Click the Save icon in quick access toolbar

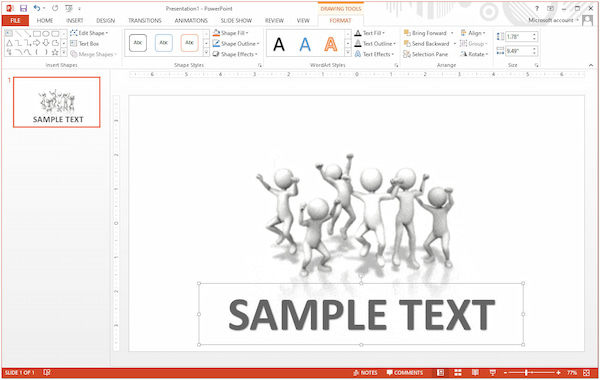pyautogui.click(x=23, y=8)
